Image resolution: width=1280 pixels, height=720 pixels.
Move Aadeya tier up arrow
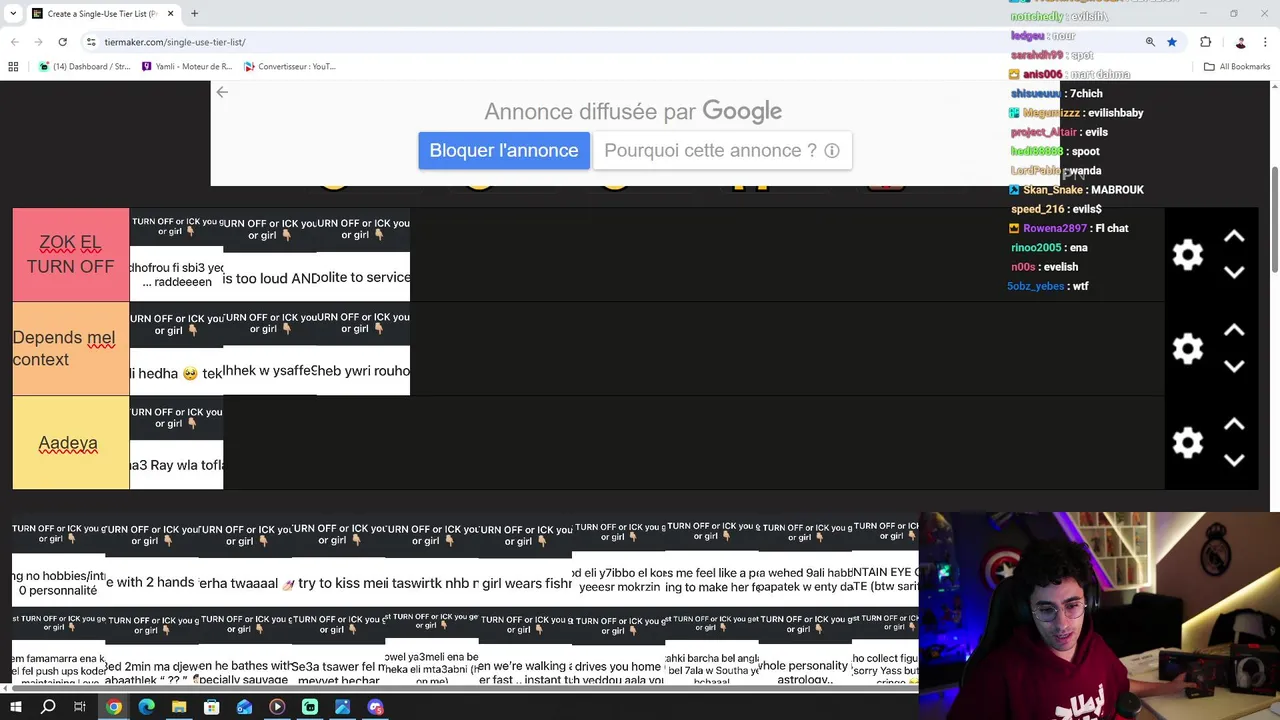click(1234, 425)
